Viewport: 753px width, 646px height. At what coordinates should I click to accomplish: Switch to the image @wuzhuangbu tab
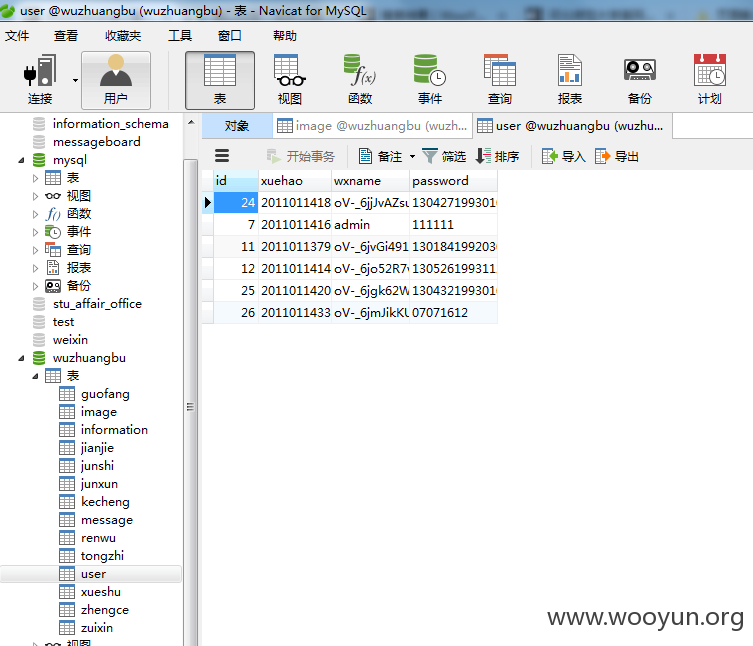pyautogui.click(x=373, y=126)
